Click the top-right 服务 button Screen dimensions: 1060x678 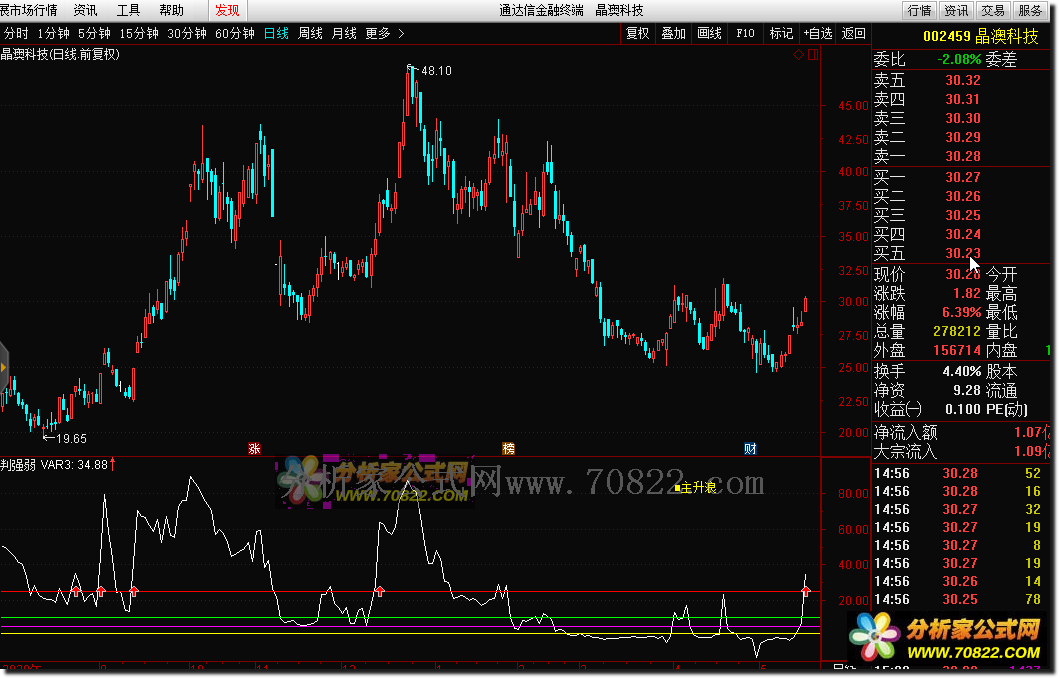[1030, 10]
